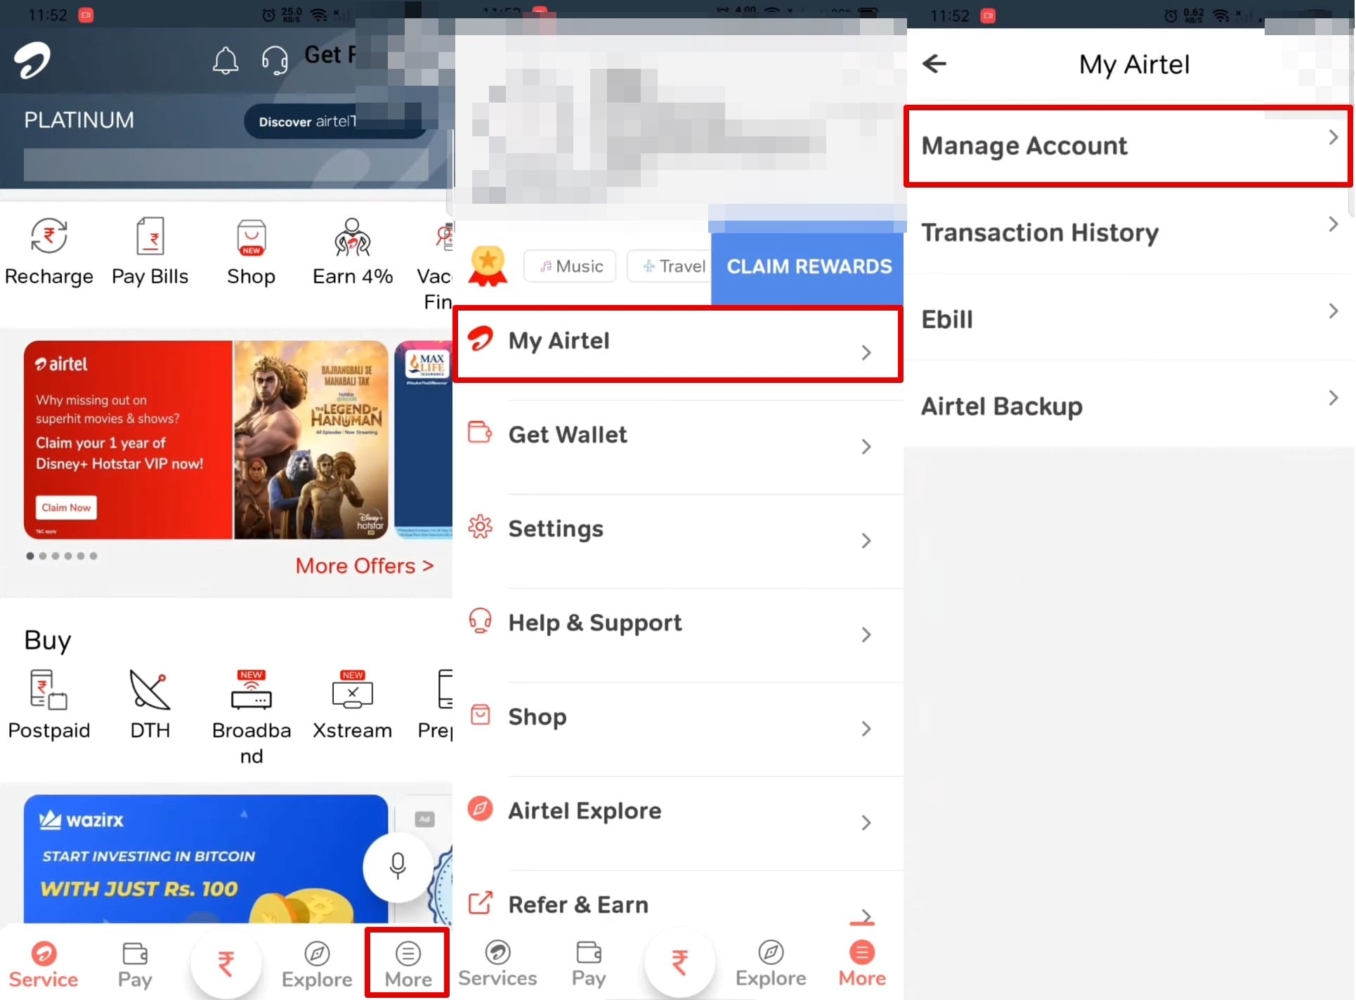Open the Earn 4% feature icon
The height and width of the screenshot is (1000, 1356).
pyautogui.click(x=351, y=238)
